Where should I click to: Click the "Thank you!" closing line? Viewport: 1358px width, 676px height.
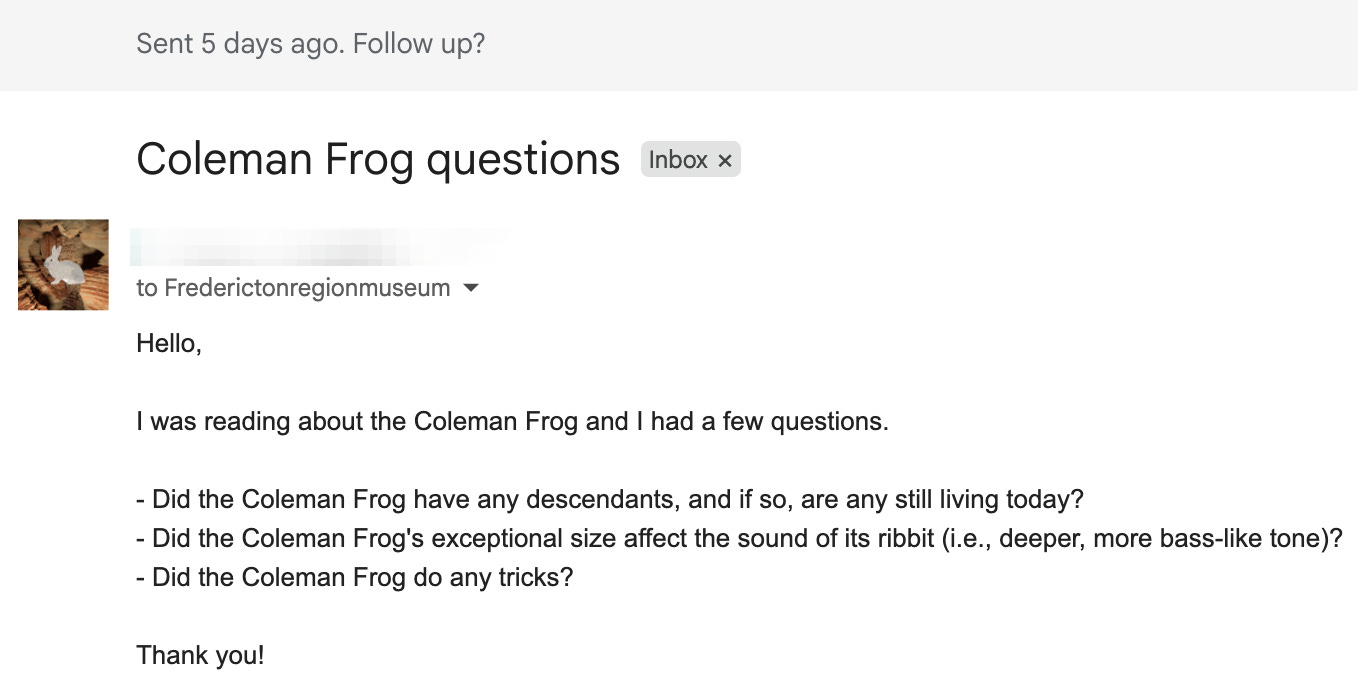[x=200, y=656]
